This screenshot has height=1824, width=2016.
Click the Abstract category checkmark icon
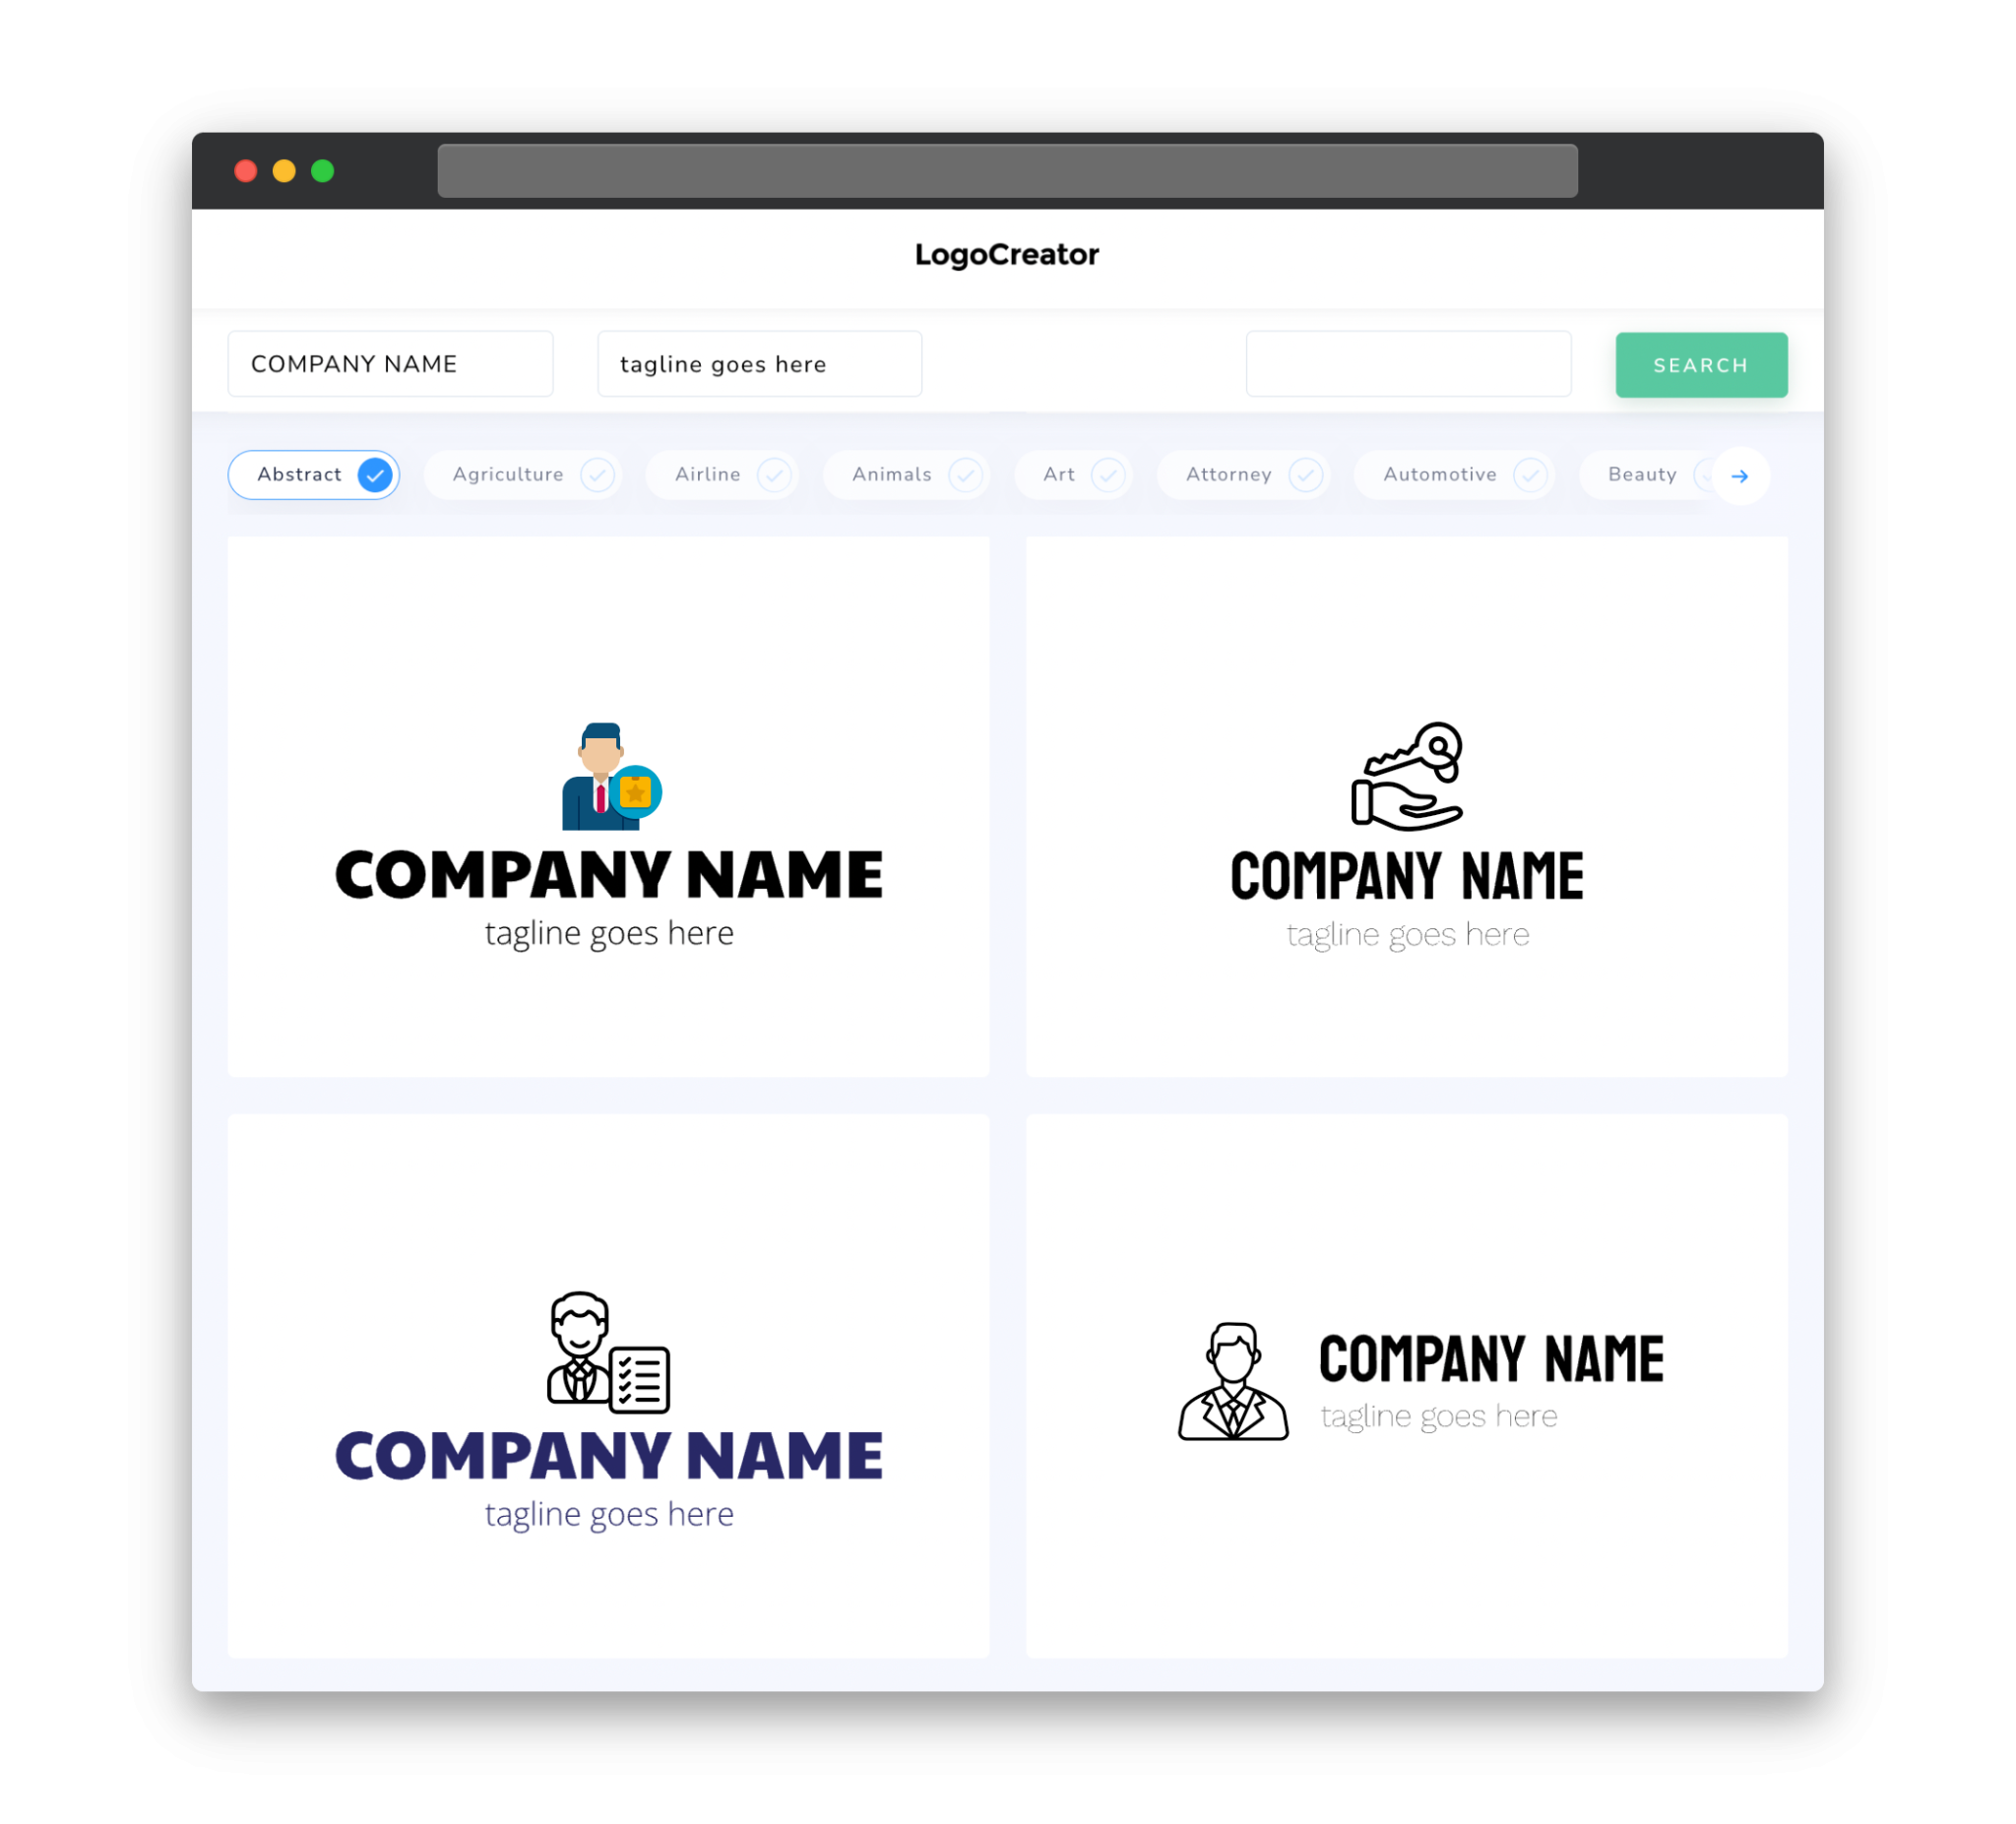pyautogui.click(x=374, y=474)
